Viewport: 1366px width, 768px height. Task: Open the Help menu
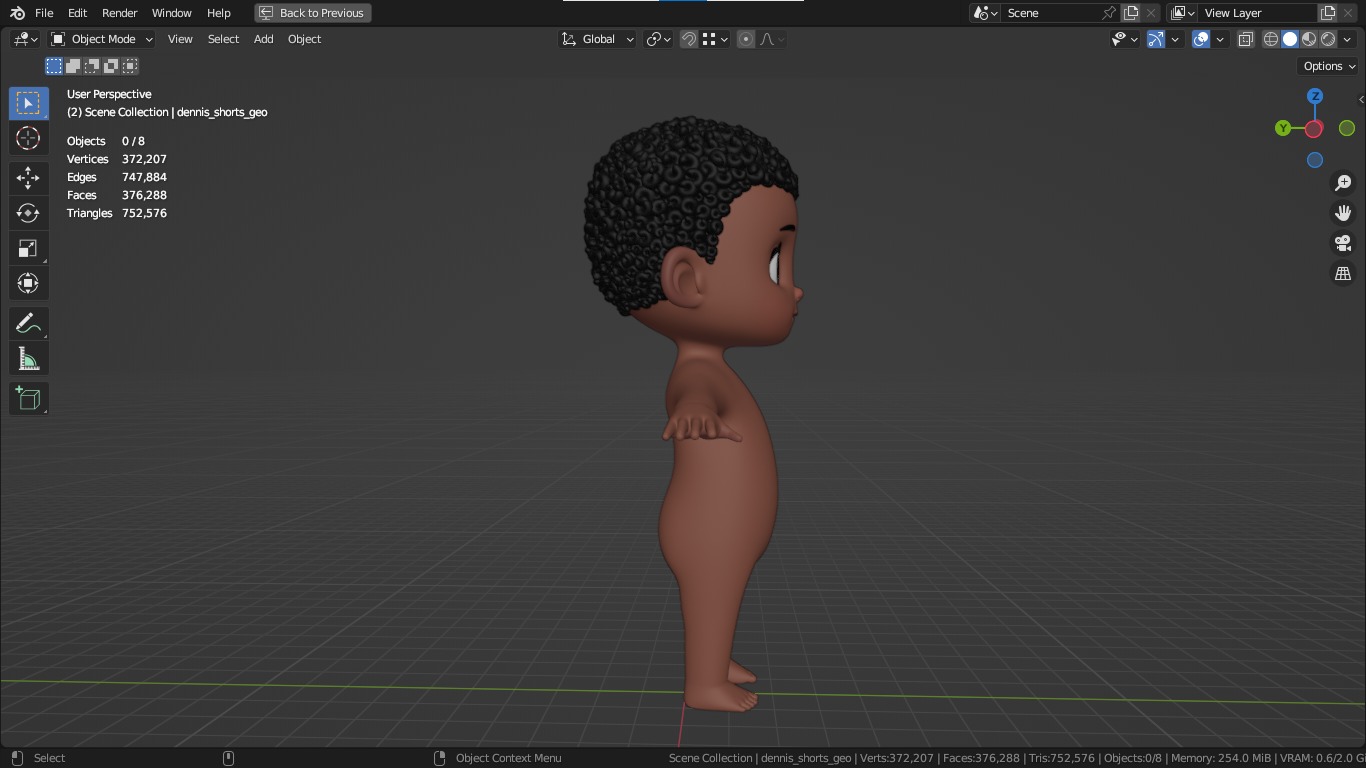pos(219,13)
